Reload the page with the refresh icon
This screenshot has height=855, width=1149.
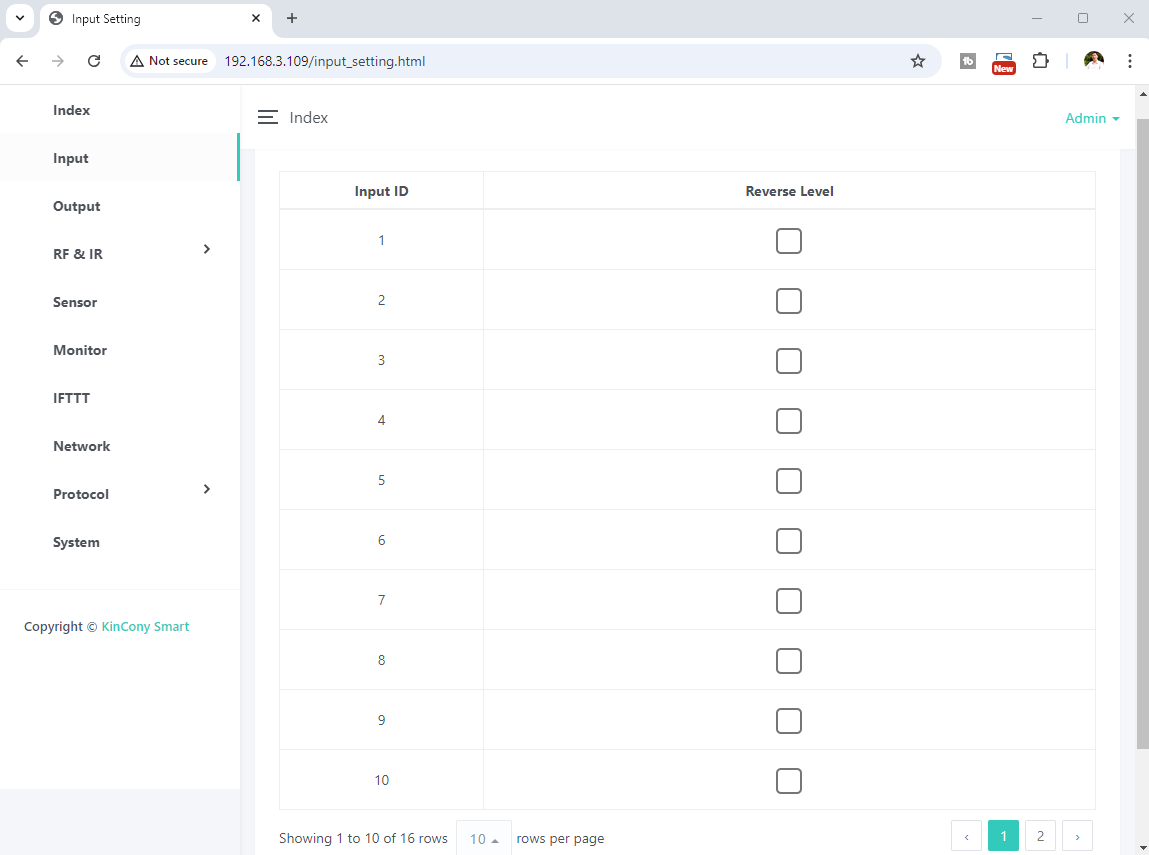click(94, 61)
